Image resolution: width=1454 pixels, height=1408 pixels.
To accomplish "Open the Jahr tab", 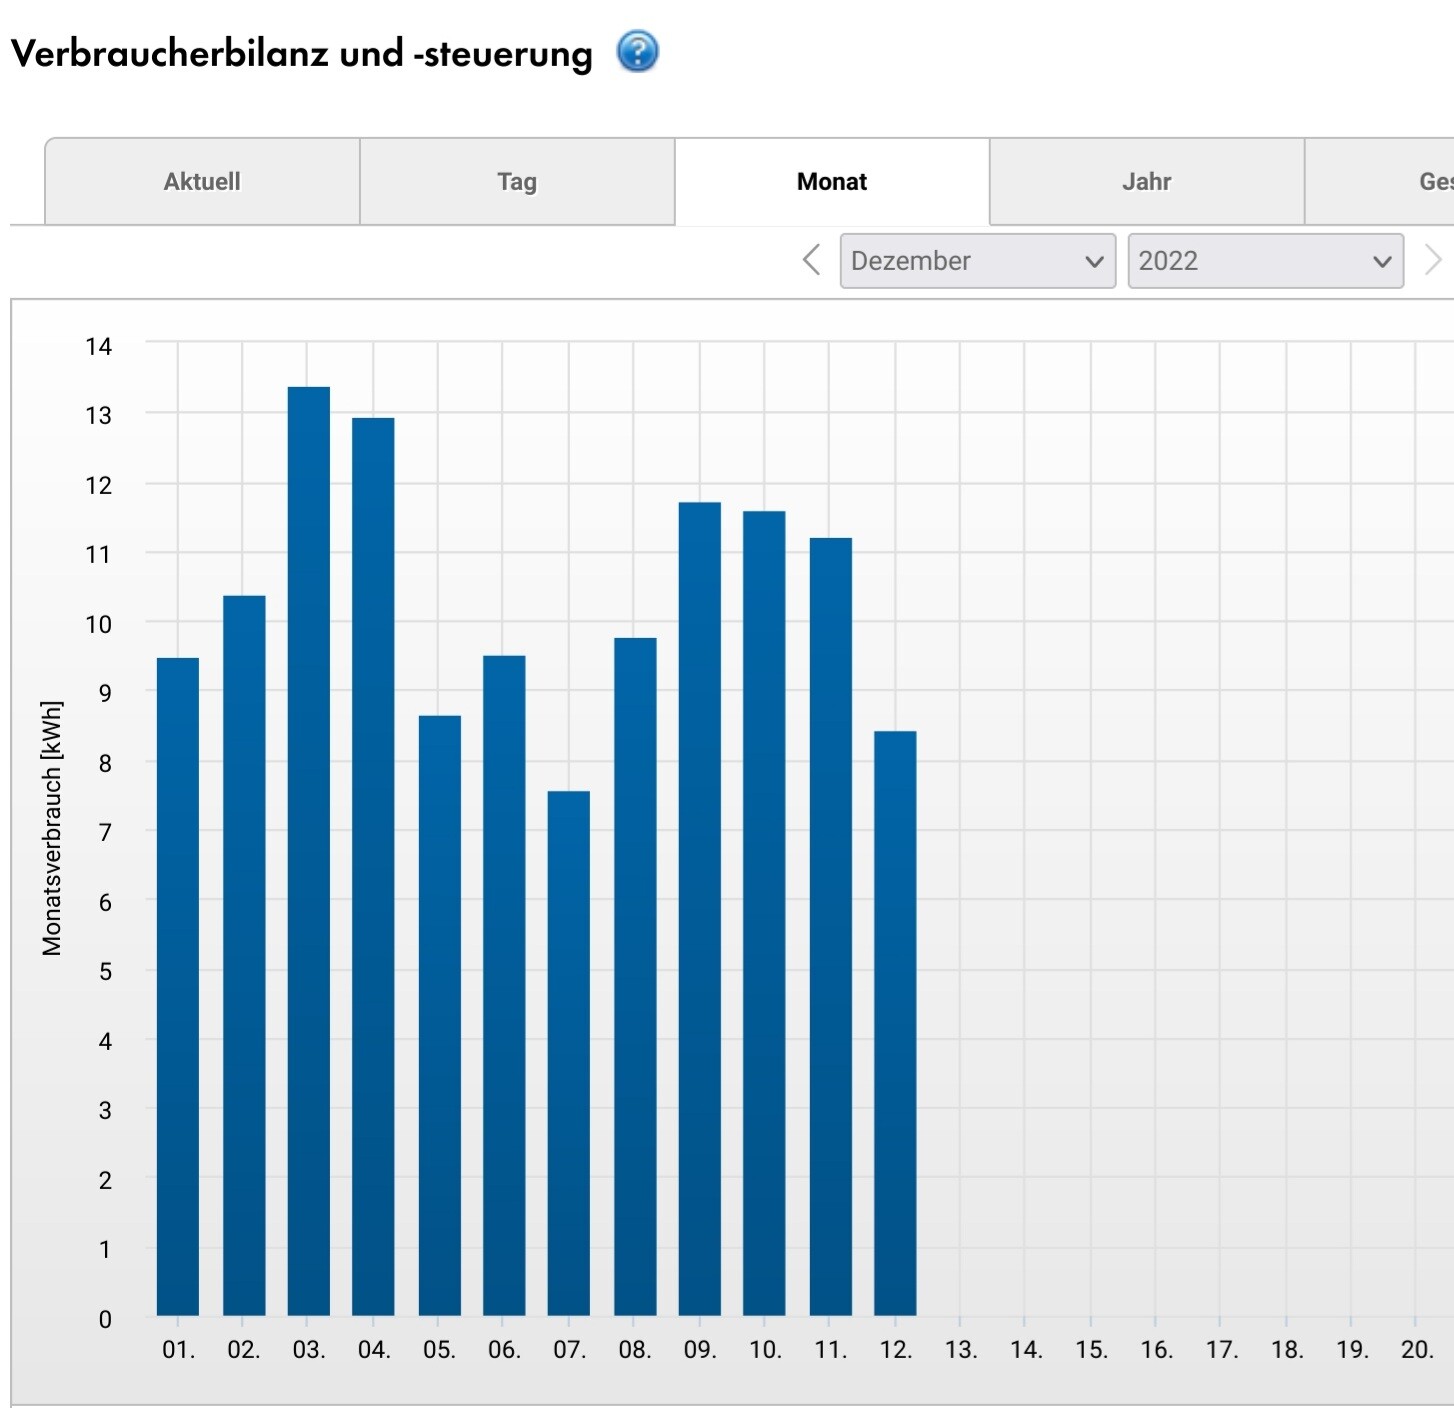I will [x=1146, y=182].
